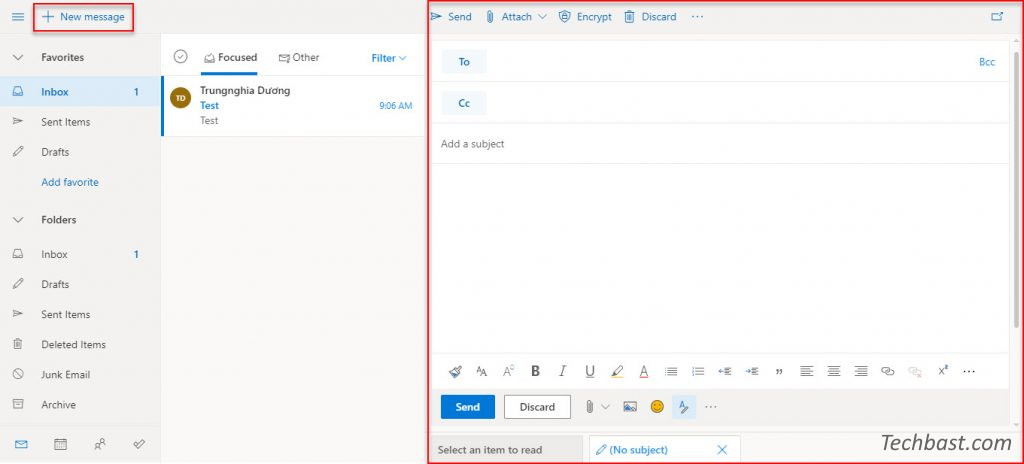Click Send in the top toolbar
The width and height of the screenshot is (1024, 464).
tap(451, 17)
